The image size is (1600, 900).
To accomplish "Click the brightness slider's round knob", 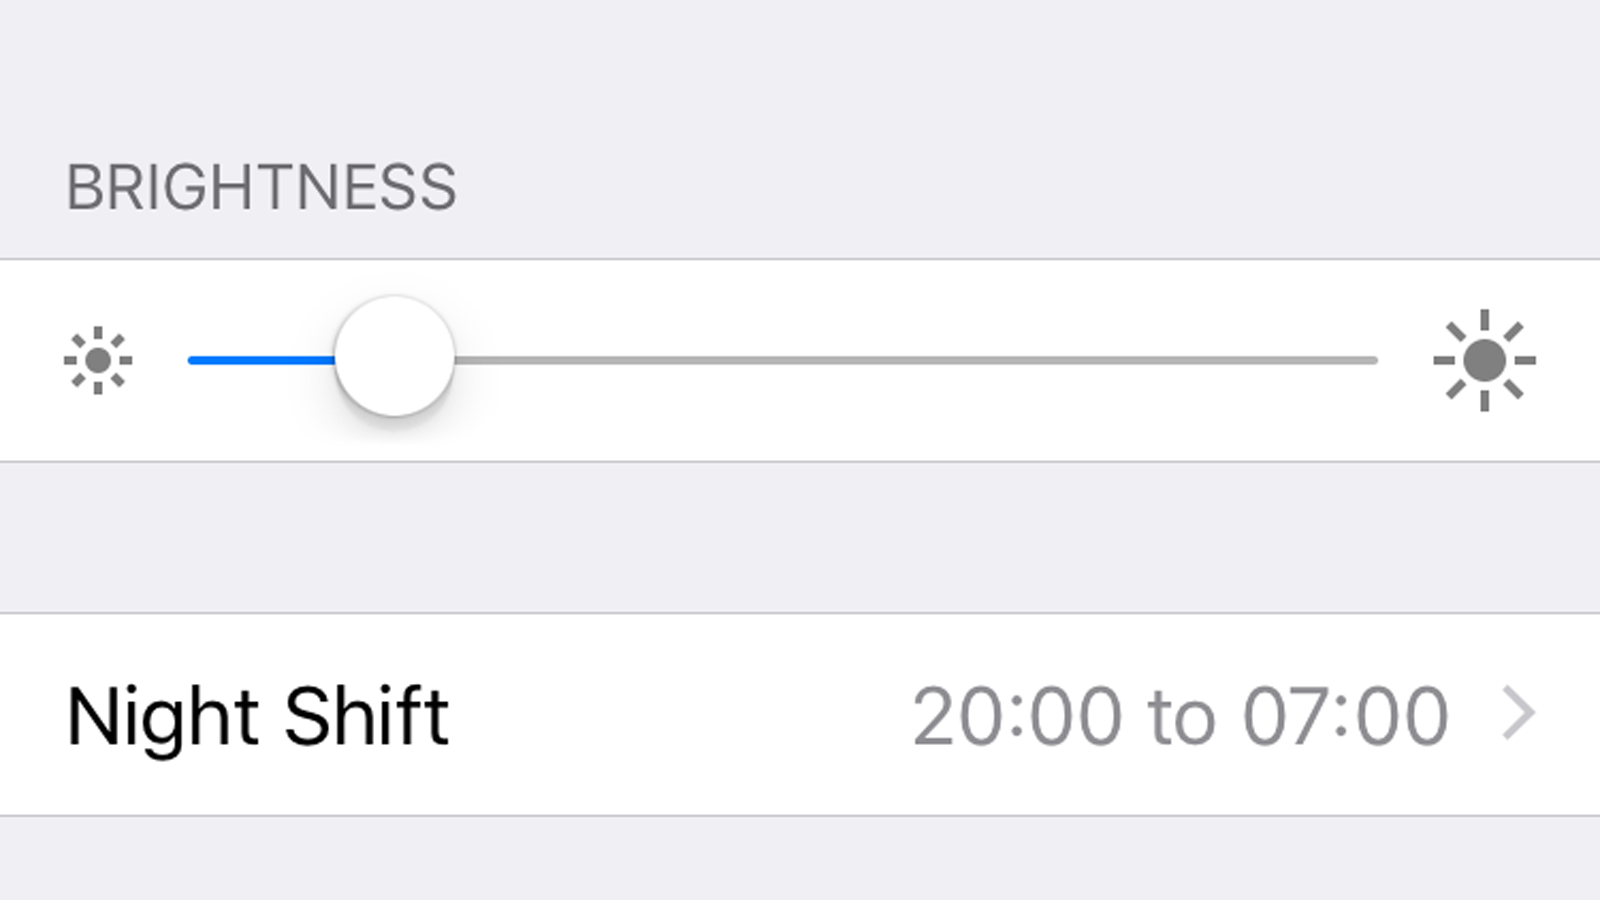I will pyautogui.click(x=394, y=357).
